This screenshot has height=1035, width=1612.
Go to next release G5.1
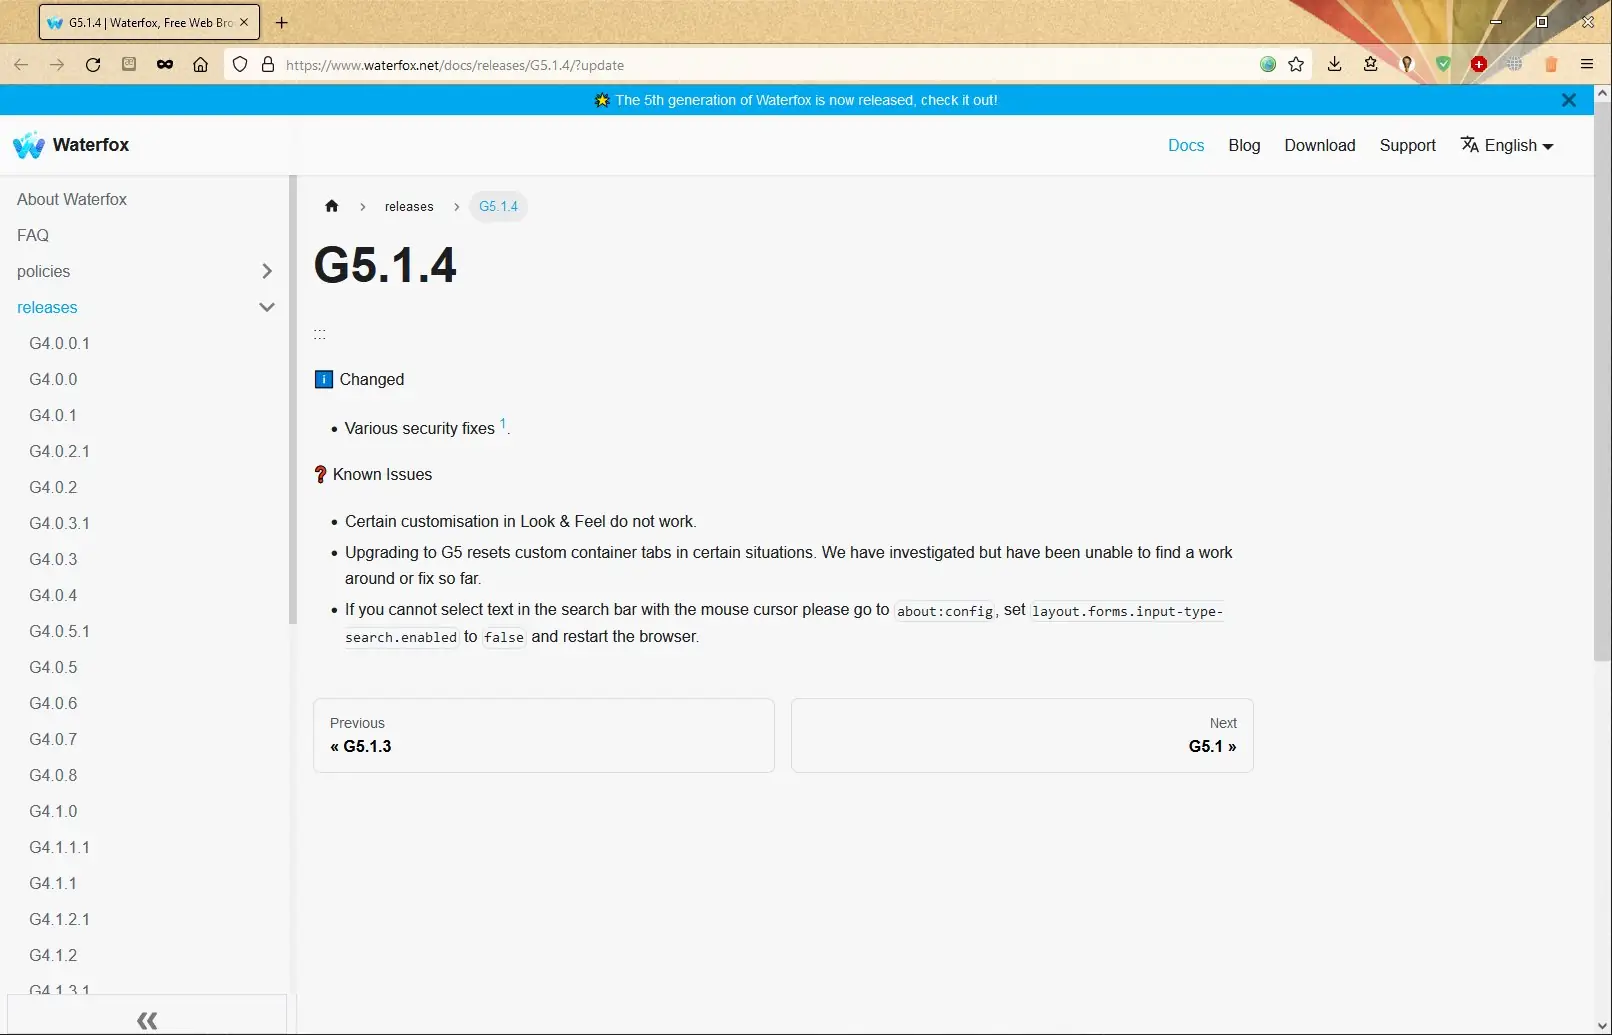1022,735
